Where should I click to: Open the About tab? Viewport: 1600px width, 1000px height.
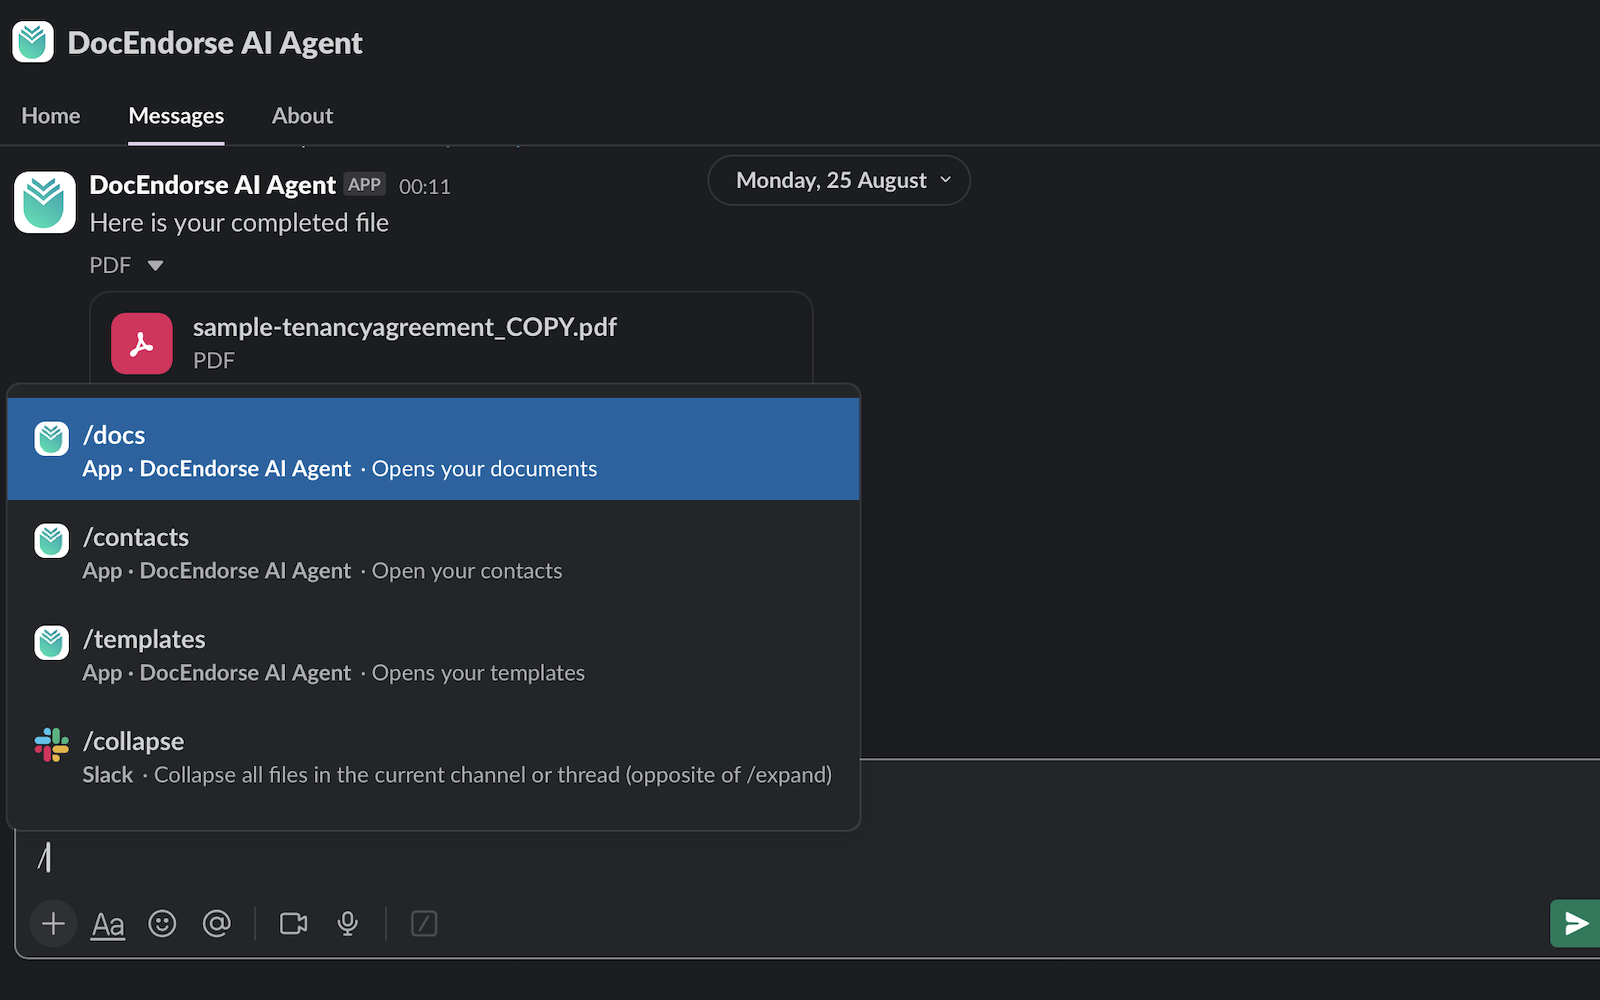coord(301,115)
